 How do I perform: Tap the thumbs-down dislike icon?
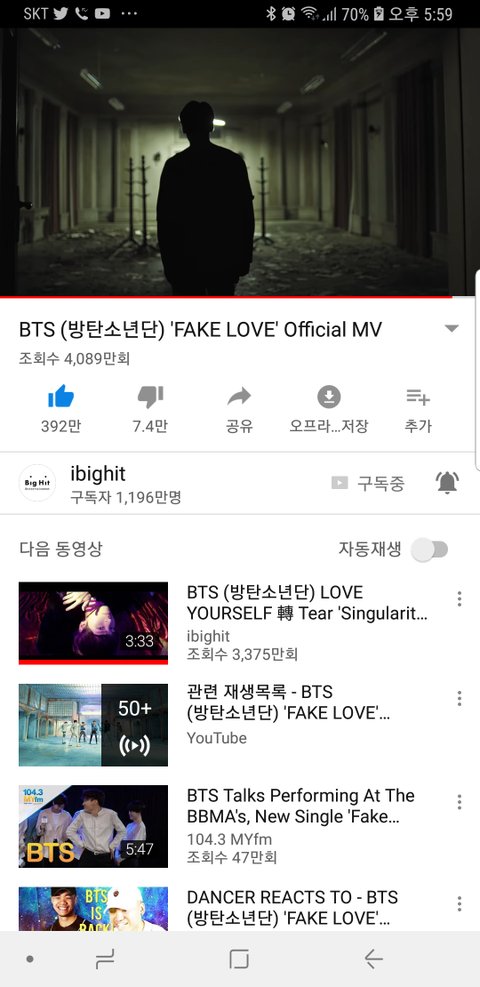click(x=150, y=397)
